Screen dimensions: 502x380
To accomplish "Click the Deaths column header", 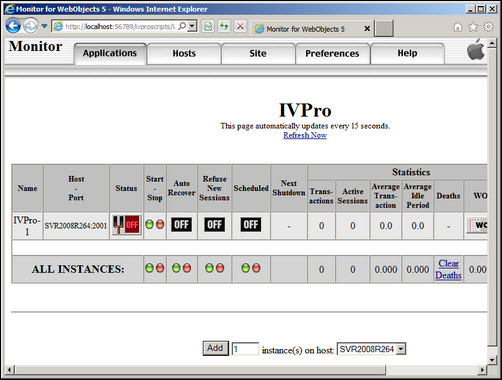I will [448, 196].
